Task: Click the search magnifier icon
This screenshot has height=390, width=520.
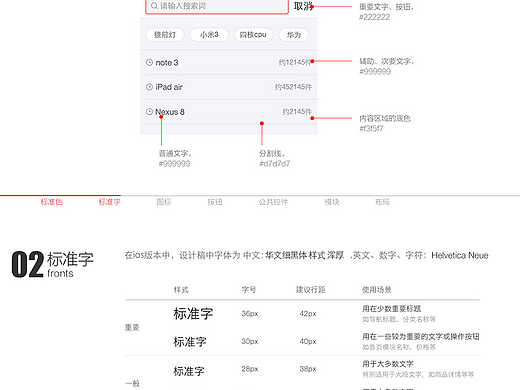Action: (154, 6)
